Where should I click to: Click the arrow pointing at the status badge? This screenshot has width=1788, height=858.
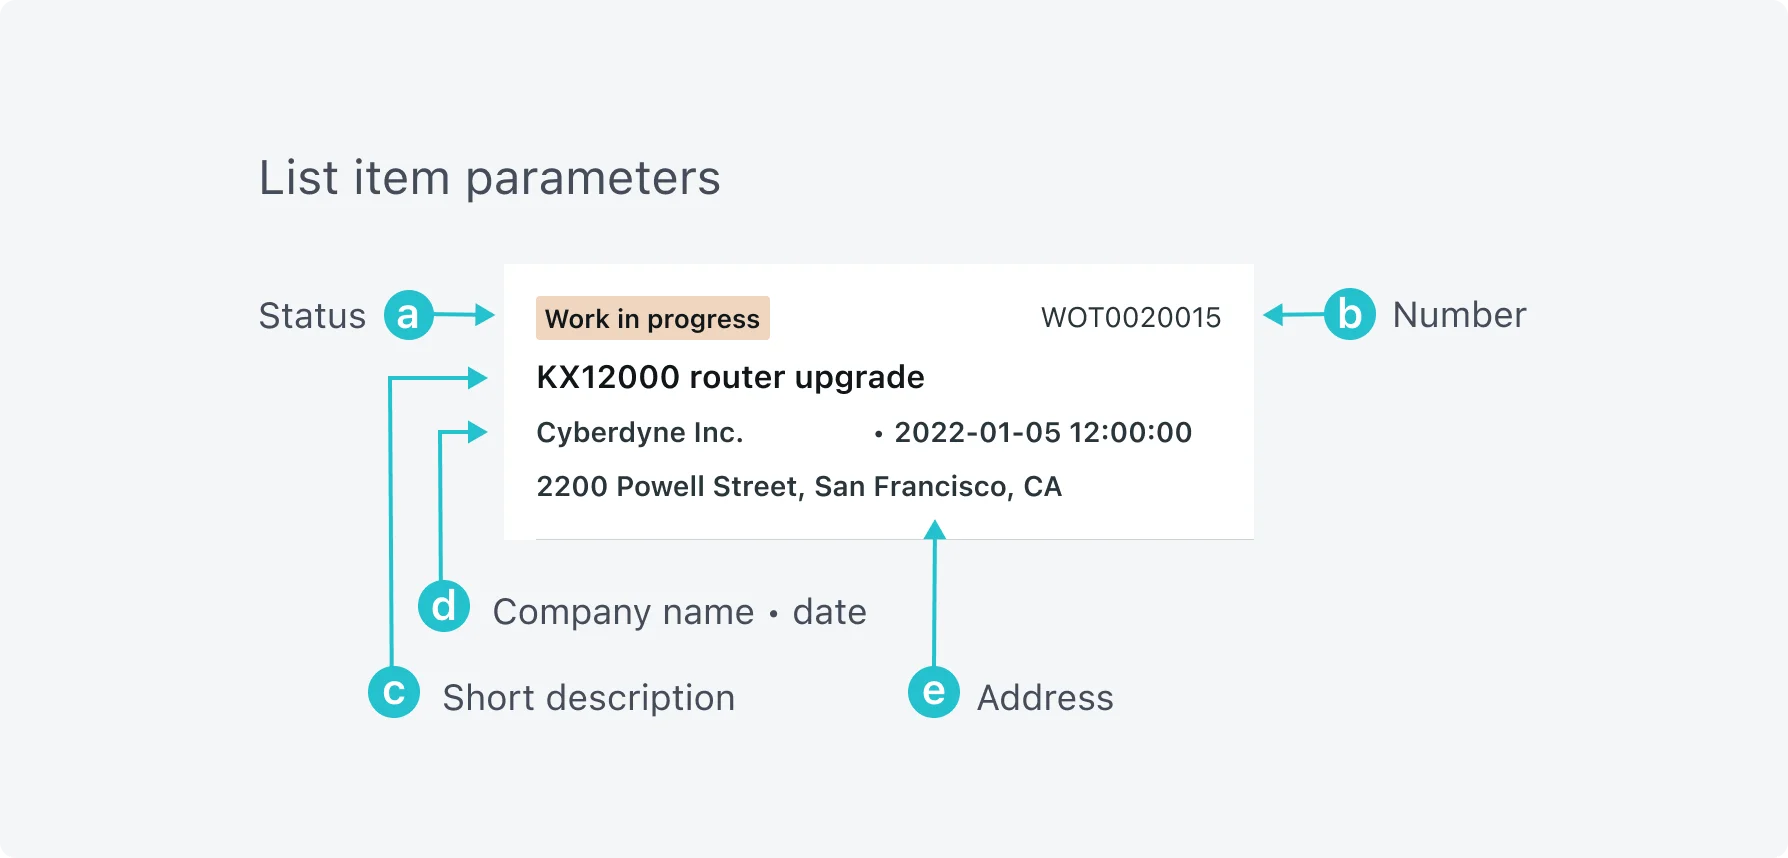pyautogui.click(x=465, y=315)
